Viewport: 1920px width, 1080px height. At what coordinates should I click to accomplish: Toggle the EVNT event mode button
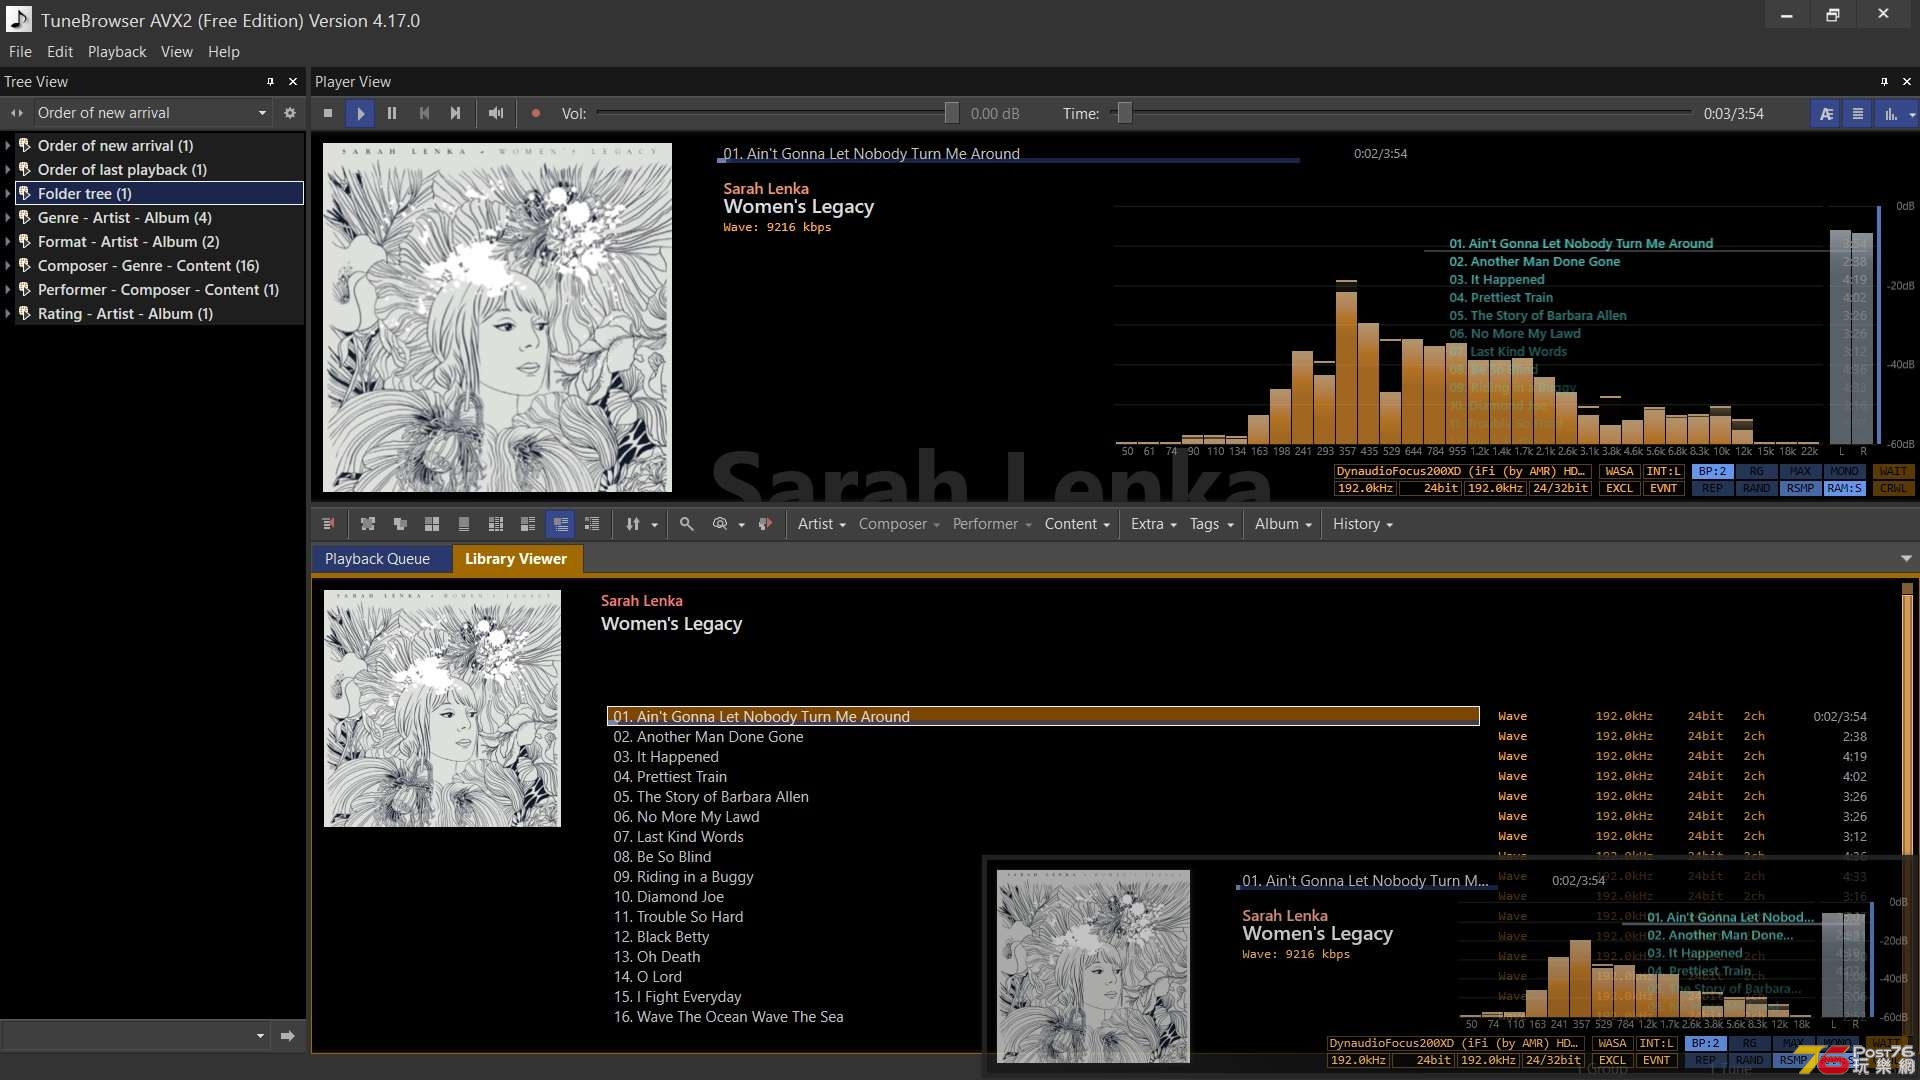(x=1663, y=488)
